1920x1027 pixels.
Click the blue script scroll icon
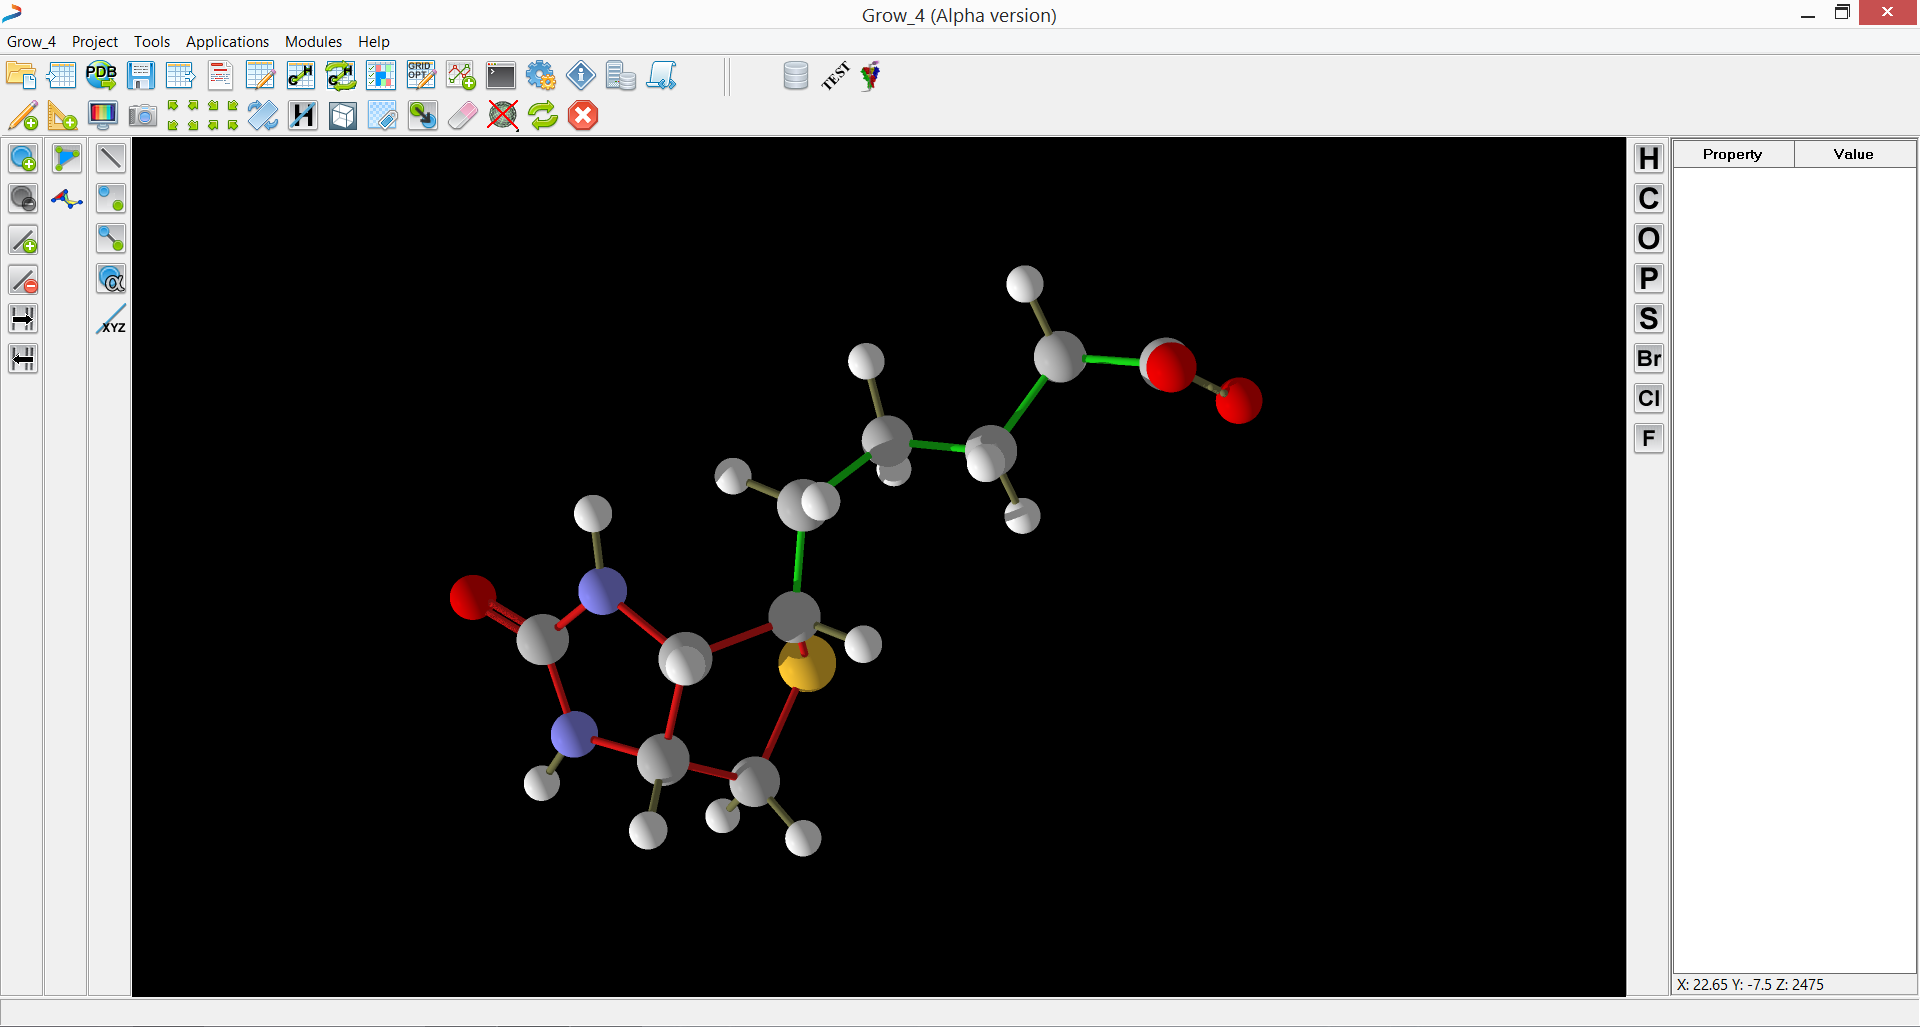tap(661, 76)
